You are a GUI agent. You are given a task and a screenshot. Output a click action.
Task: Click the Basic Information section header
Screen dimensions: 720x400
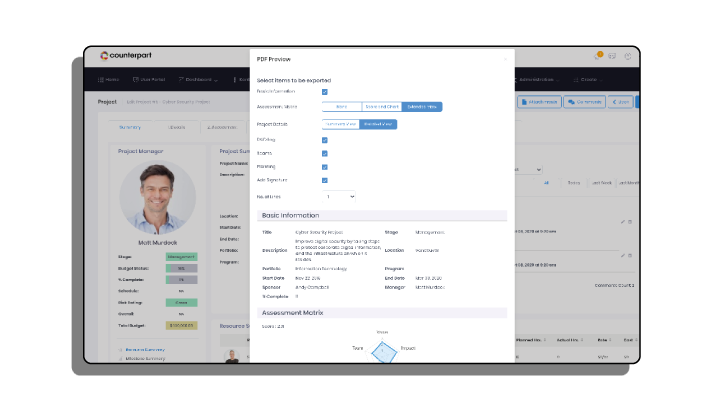click(x=382, y=215)
